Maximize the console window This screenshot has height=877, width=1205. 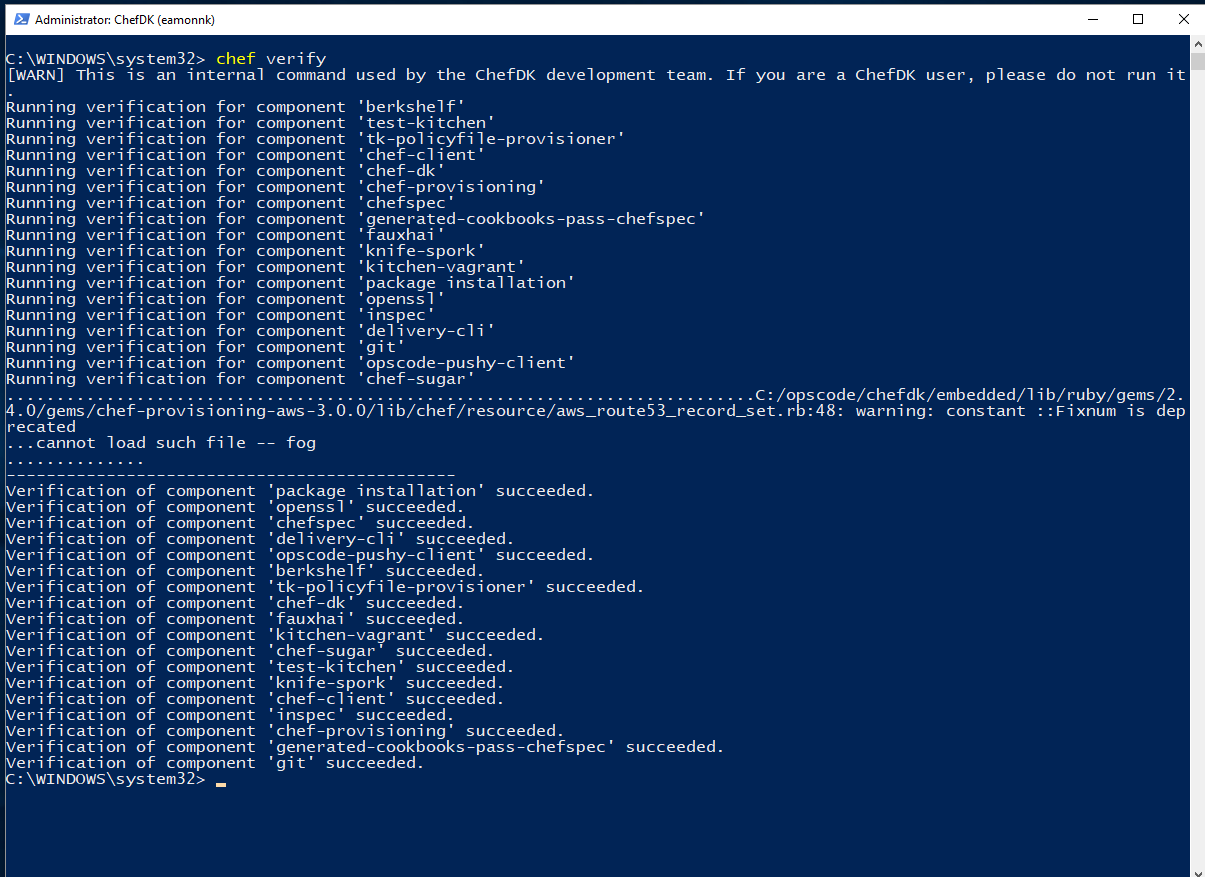pyautogui.click(x=1138, y=19)
